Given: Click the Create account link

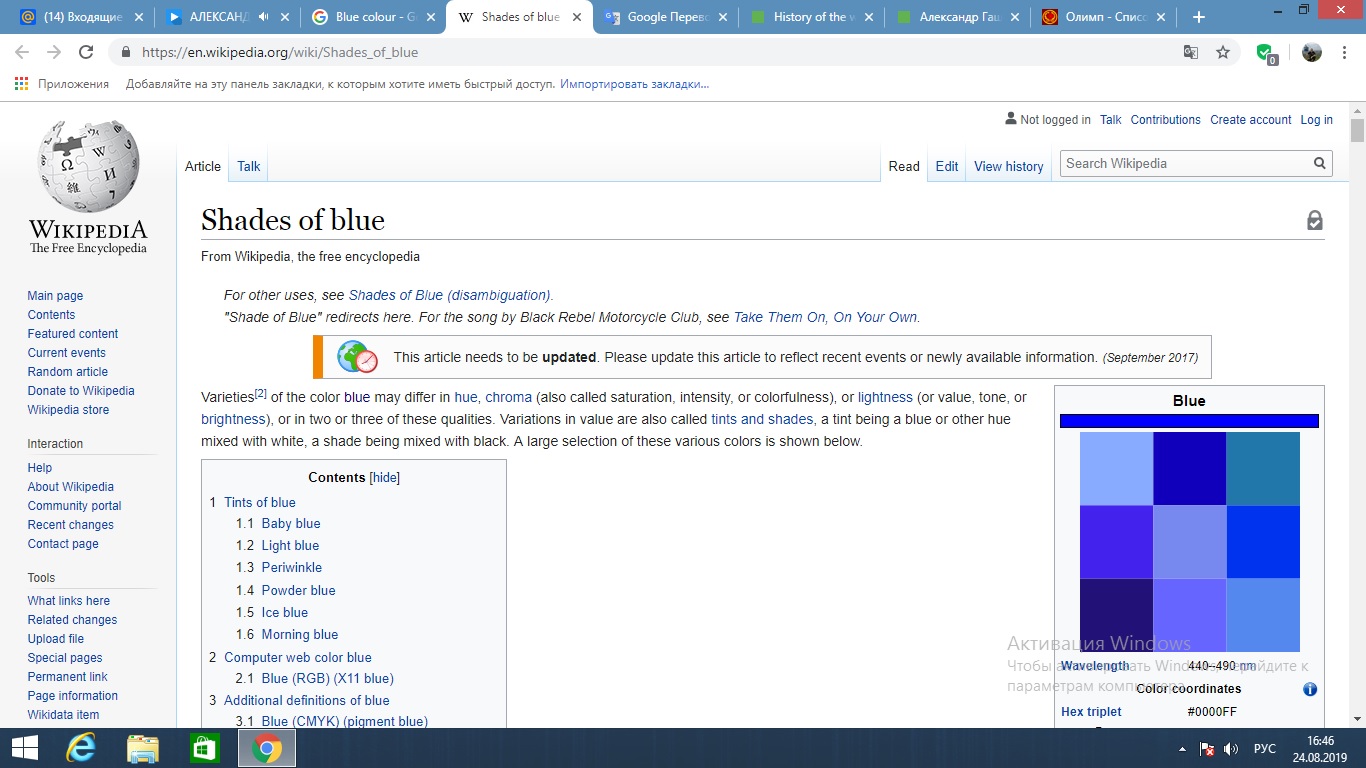Looking at the screenshot, I should pos(1251,119).
